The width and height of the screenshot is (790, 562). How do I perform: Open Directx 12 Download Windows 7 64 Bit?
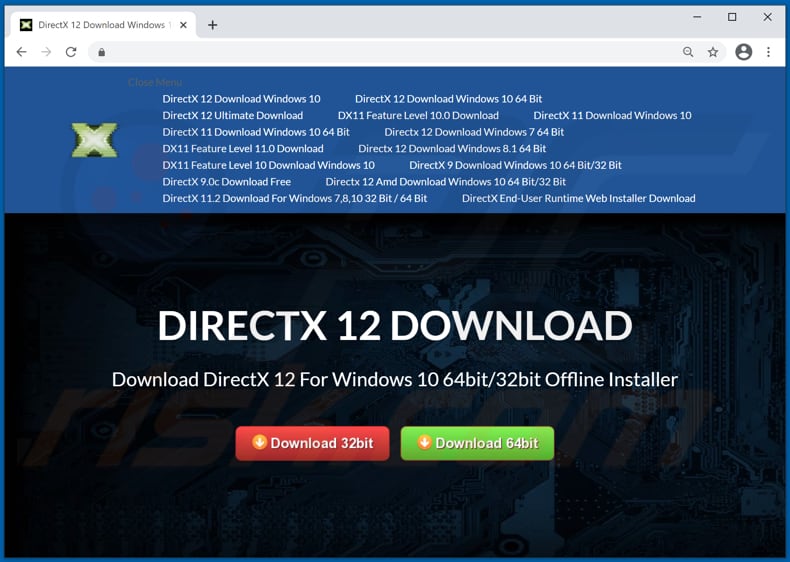[474, 132]
